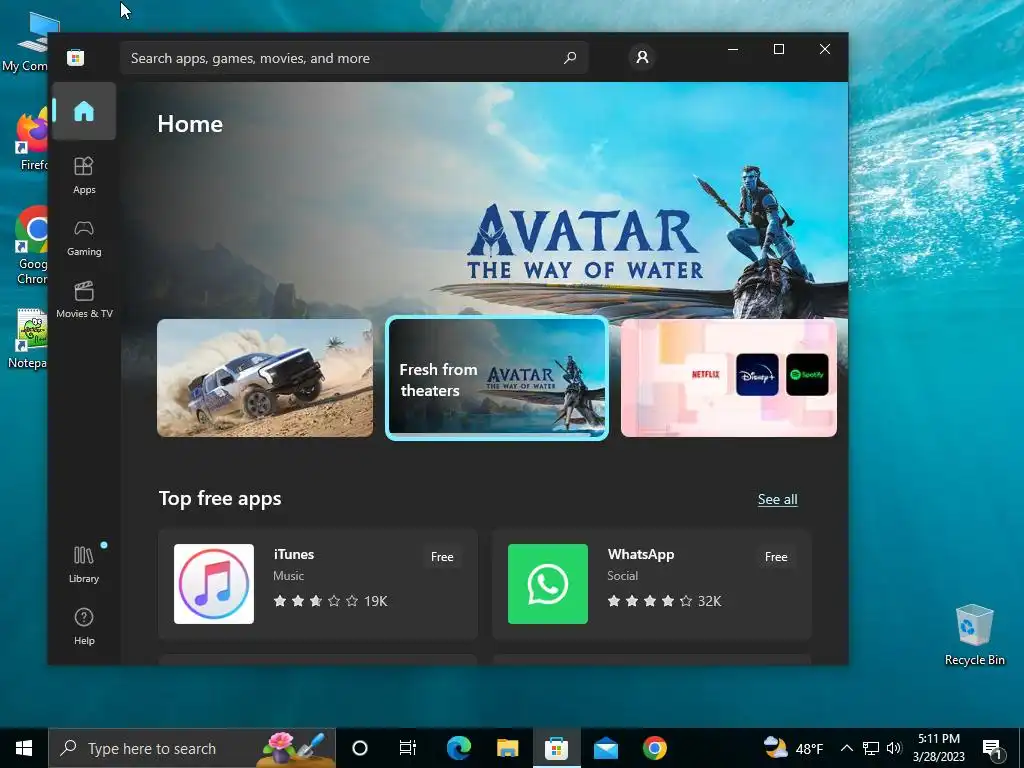Go to the Gaming section
Image resolution: width=1024 pixels, height=768 pixels.
point(84,238)
